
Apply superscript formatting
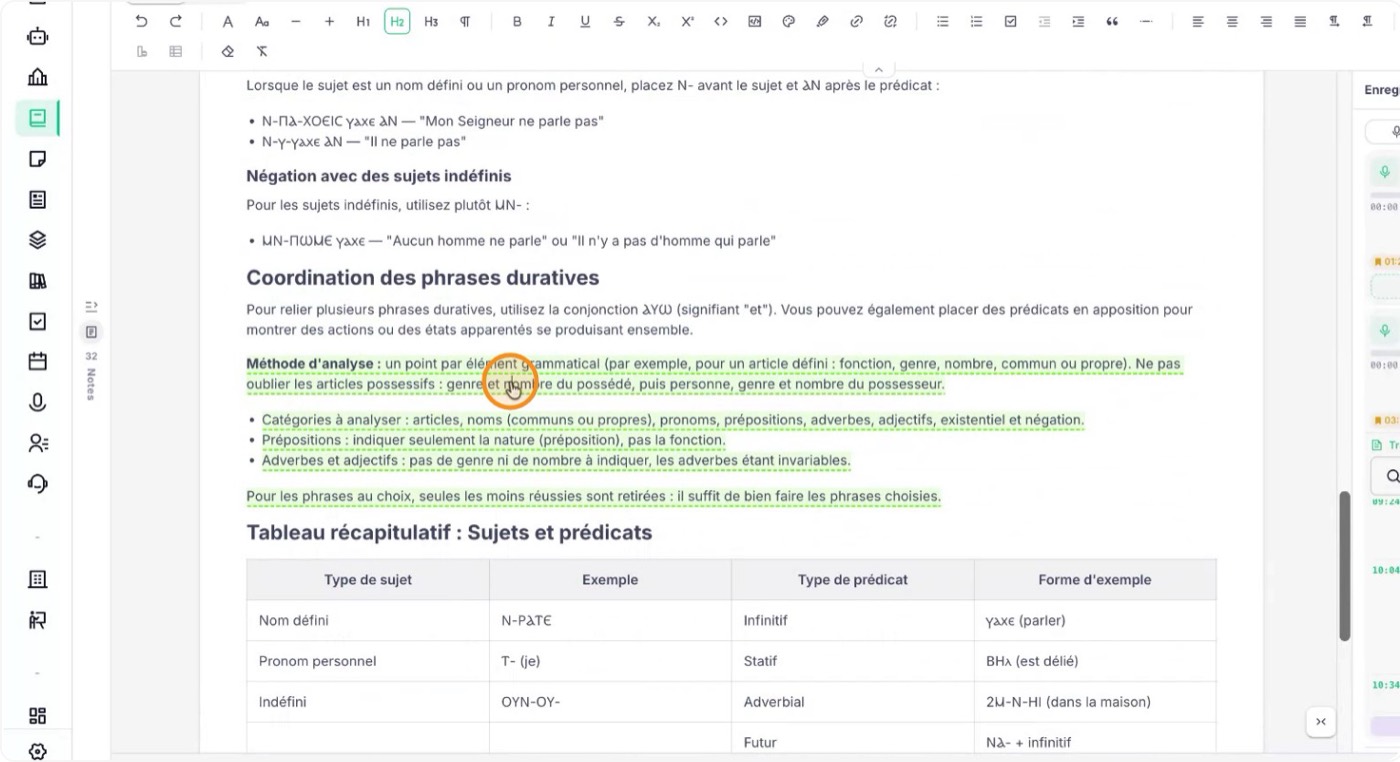pos(687,22)
